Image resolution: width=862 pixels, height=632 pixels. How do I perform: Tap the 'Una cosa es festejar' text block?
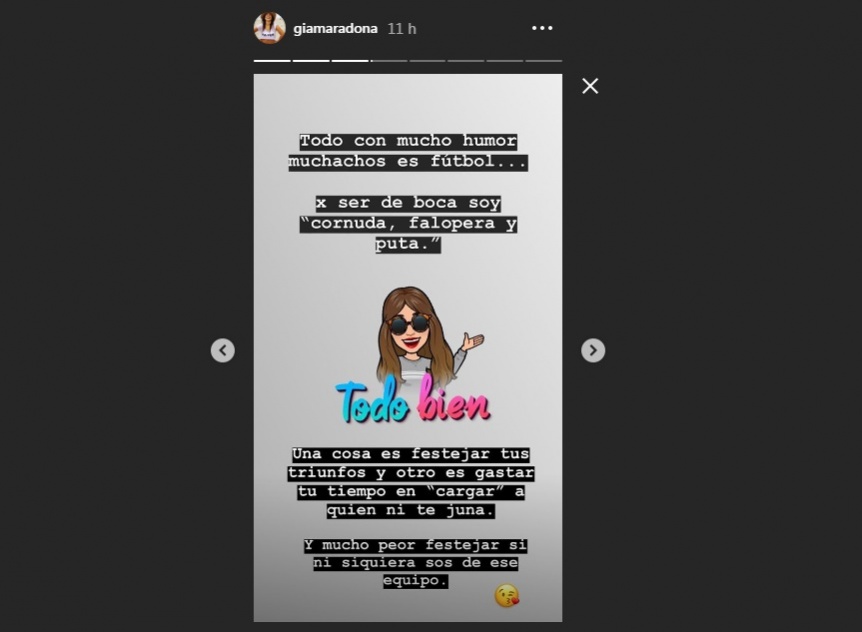tap(411, 482)
